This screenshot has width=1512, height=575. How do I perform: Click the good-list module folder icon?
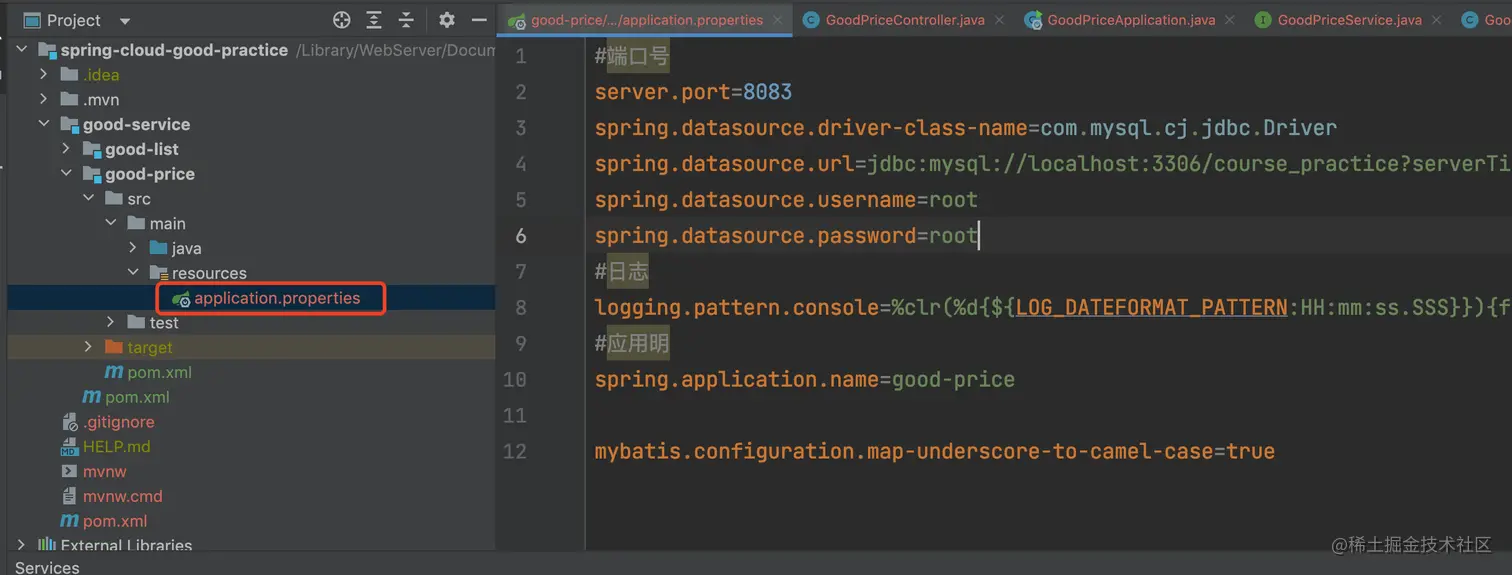pos(92,149)
